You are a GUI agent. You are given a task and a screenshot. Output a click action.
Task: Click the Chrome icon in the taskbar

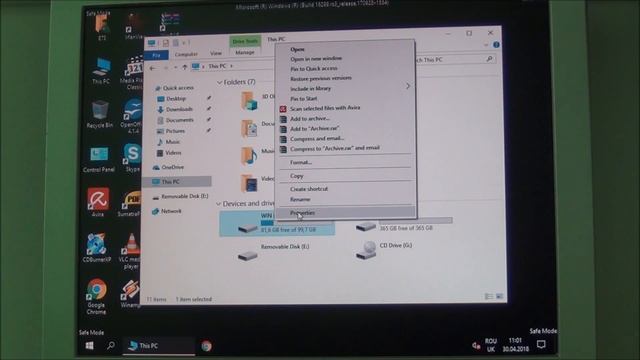(207, 346)
